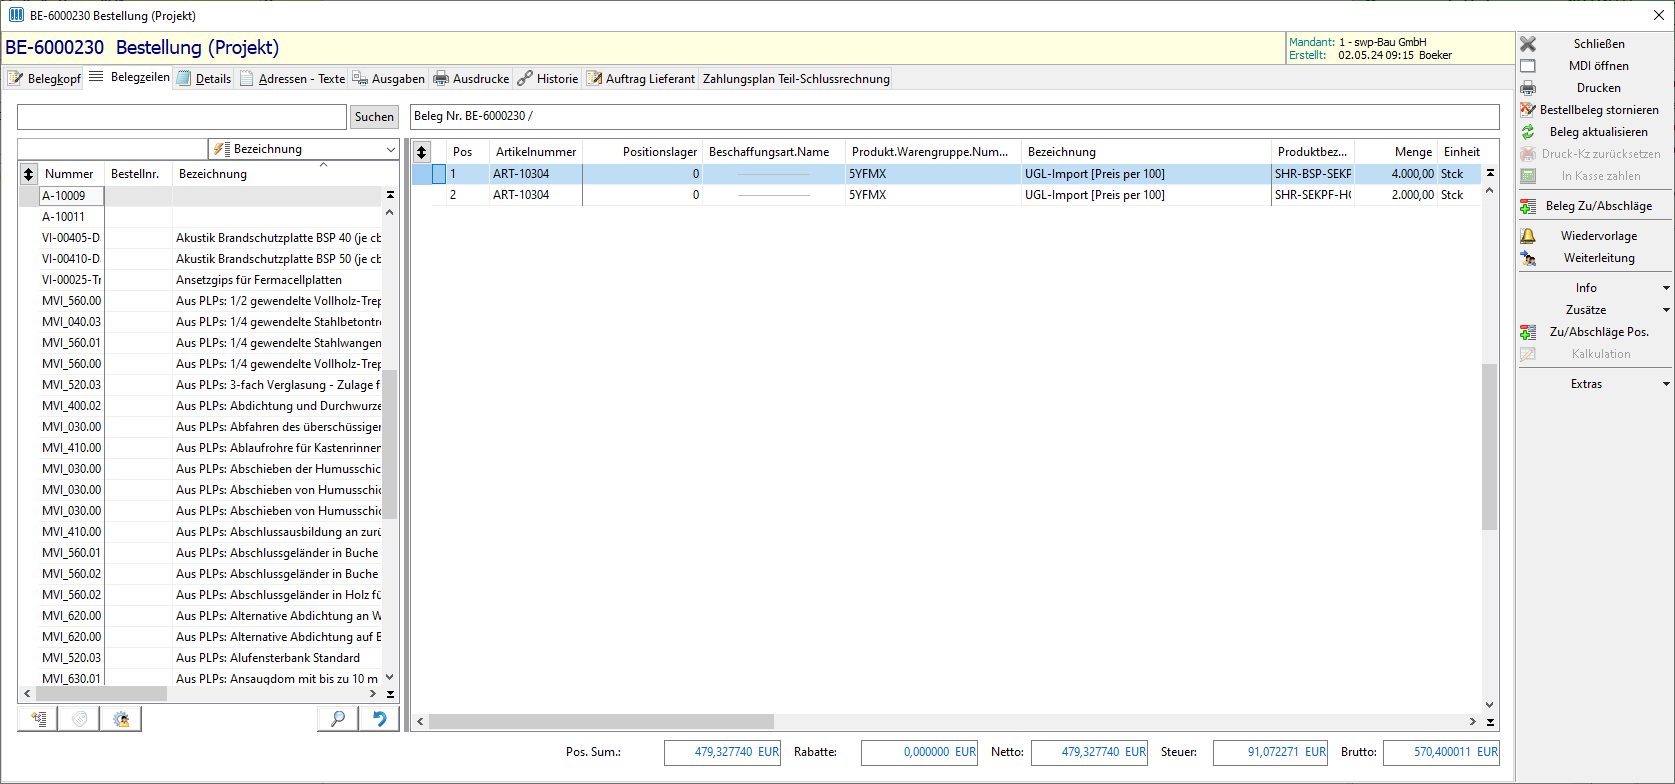Click the blue undo arrow button
This screenshot has height=784, width=1675.
379,718
